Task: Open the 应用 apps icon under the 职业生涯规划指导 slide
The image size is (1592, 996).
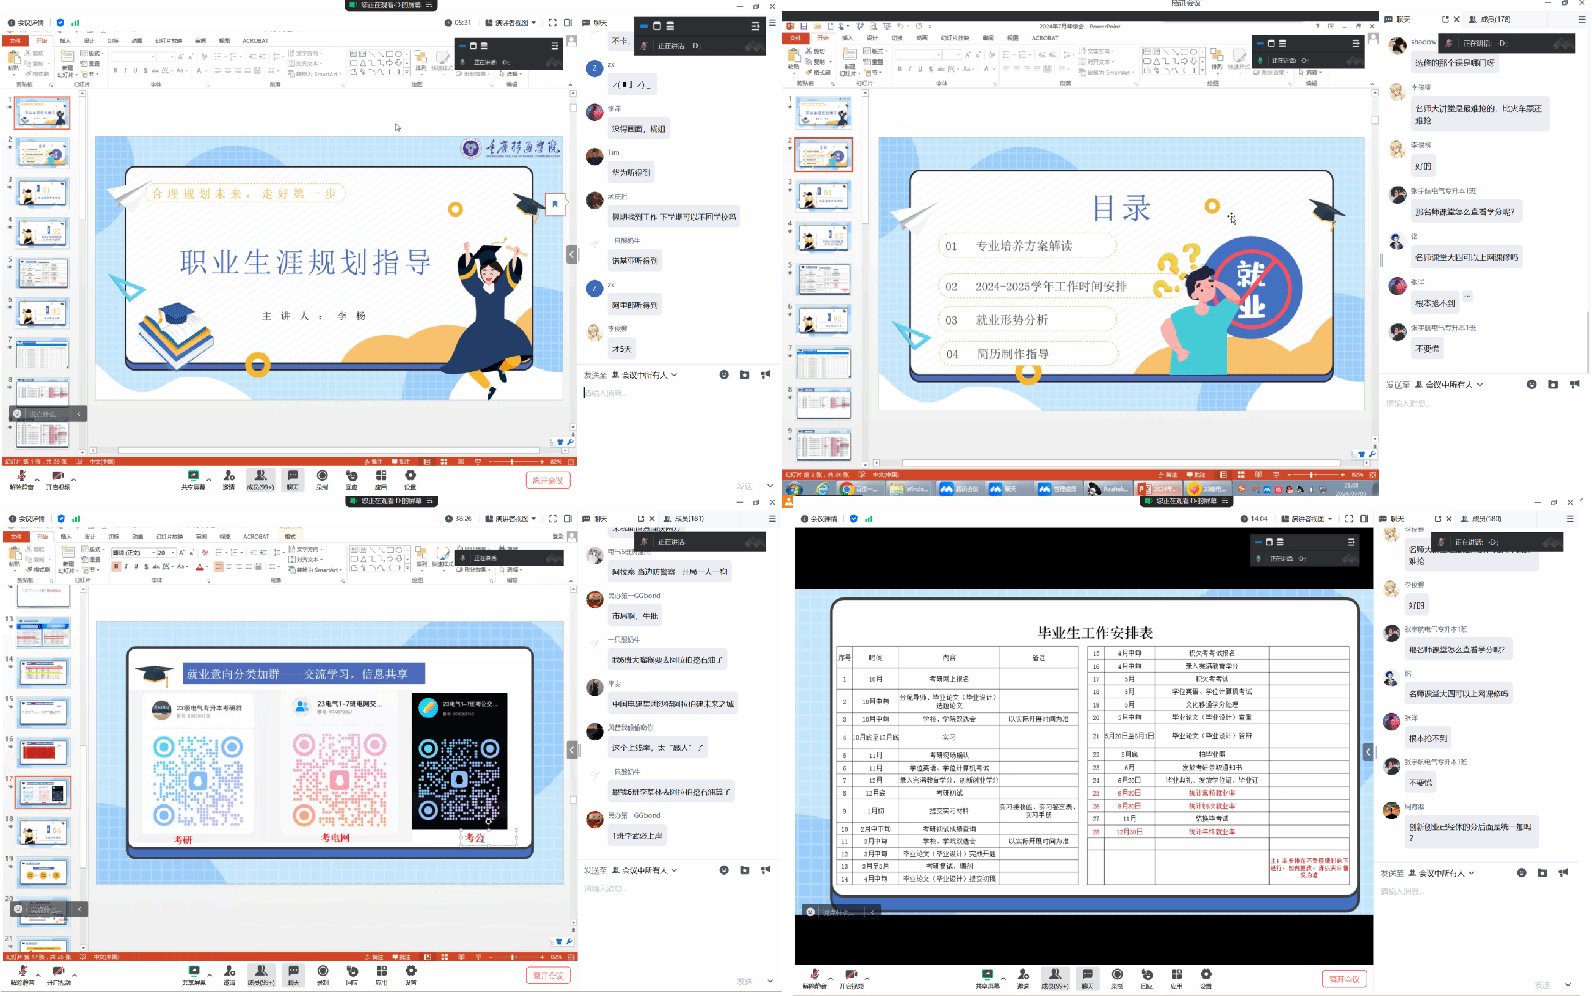Action: [x=381, y=477]
